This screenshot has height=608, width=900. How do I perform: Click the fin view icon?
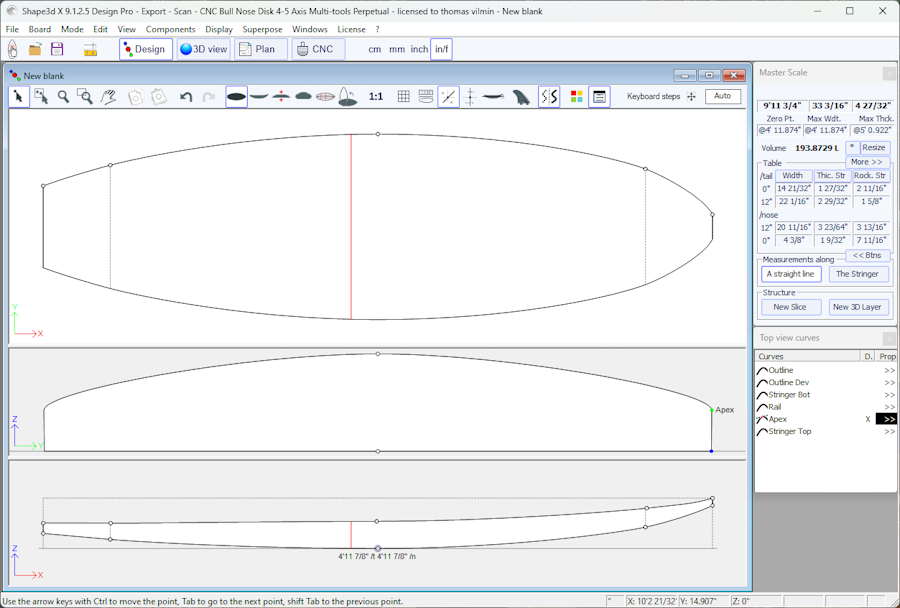pyautogui.click(x=521, y=97)
